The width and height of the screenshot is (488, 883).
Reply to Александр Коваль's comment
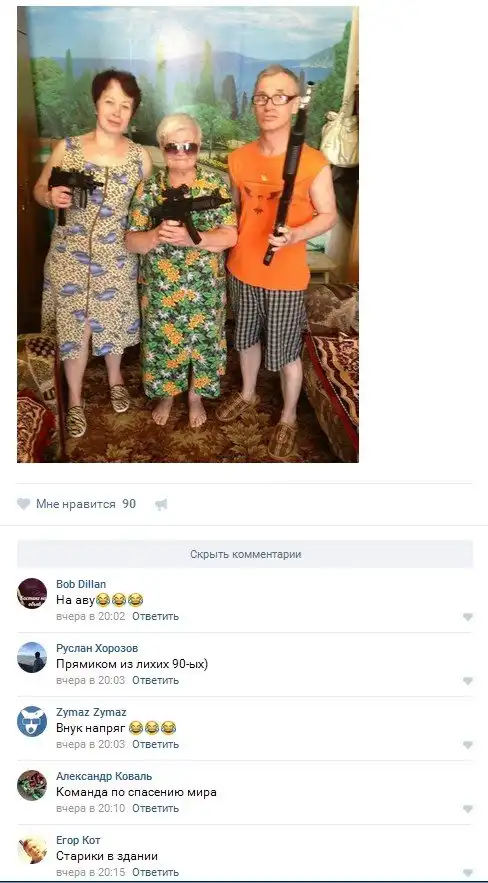[155, 808]
